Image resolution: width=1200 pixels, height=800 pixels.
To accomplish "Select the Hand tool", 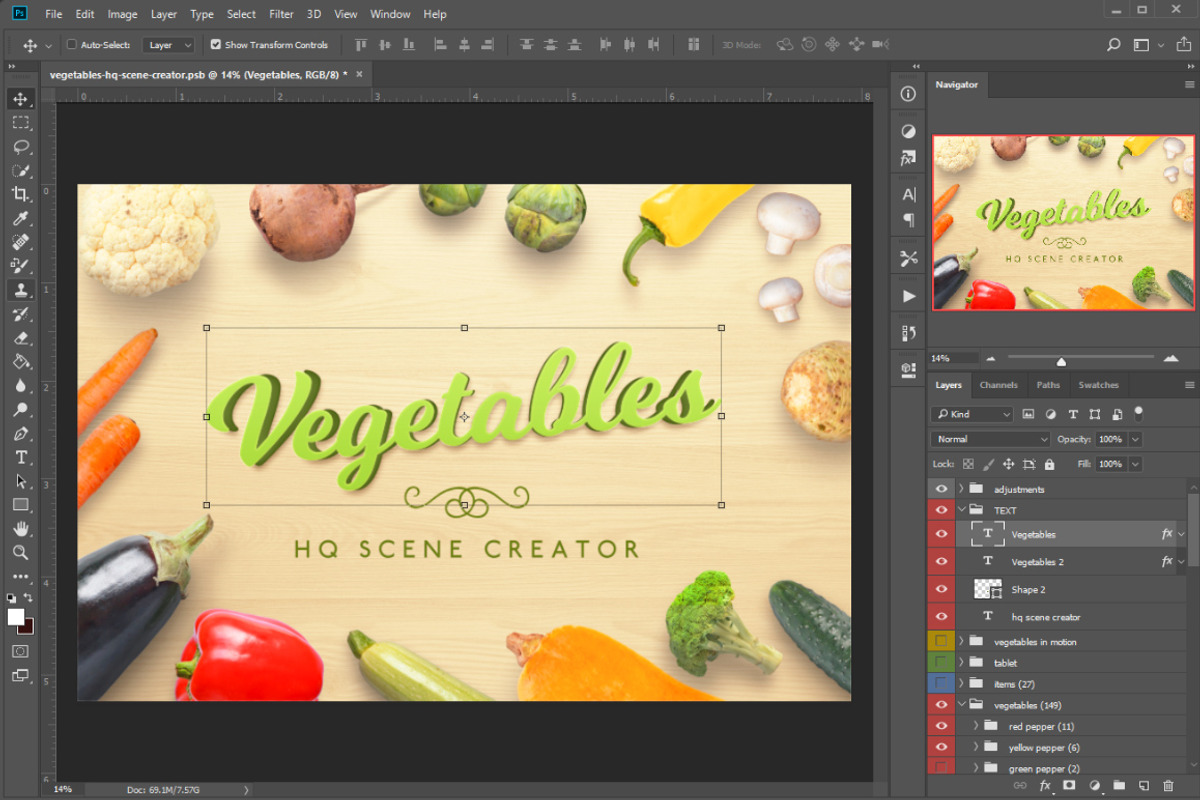I will point(20,529).
